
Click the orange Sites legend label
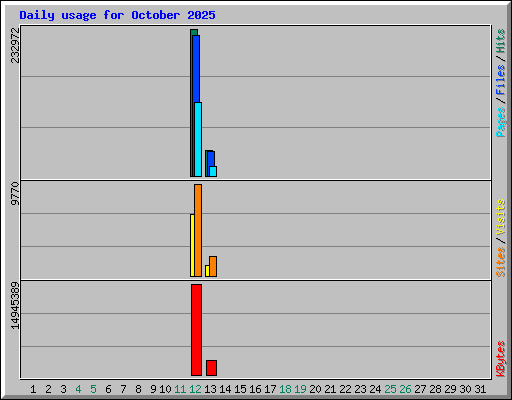click(x=501, y=262)
